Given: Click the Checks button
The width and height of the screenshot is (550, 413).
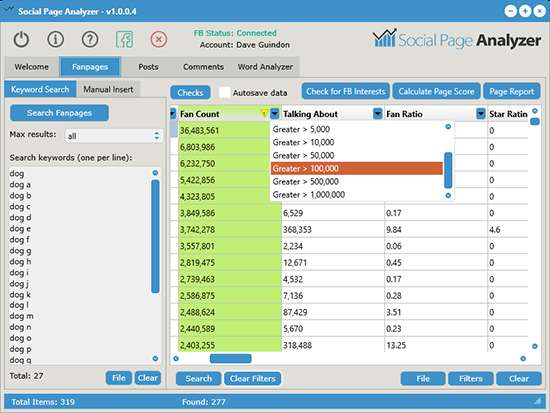Looking at the screenshot, I should click(x=190, y=93).
